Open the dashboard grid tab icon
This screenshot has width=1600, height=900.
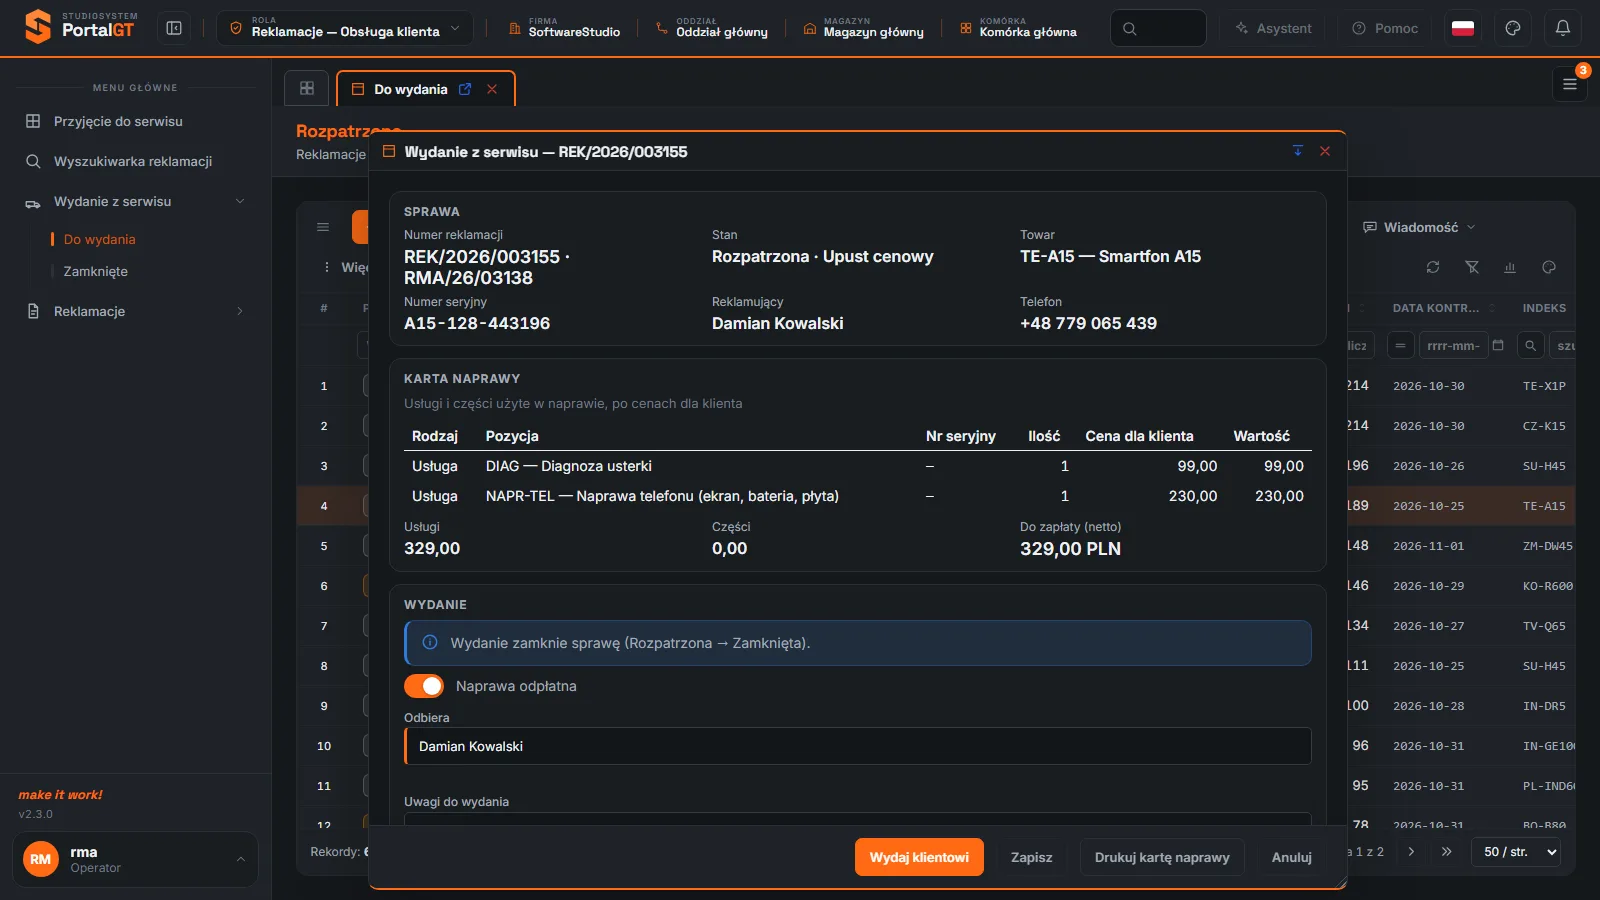click(x=307, y=88)
